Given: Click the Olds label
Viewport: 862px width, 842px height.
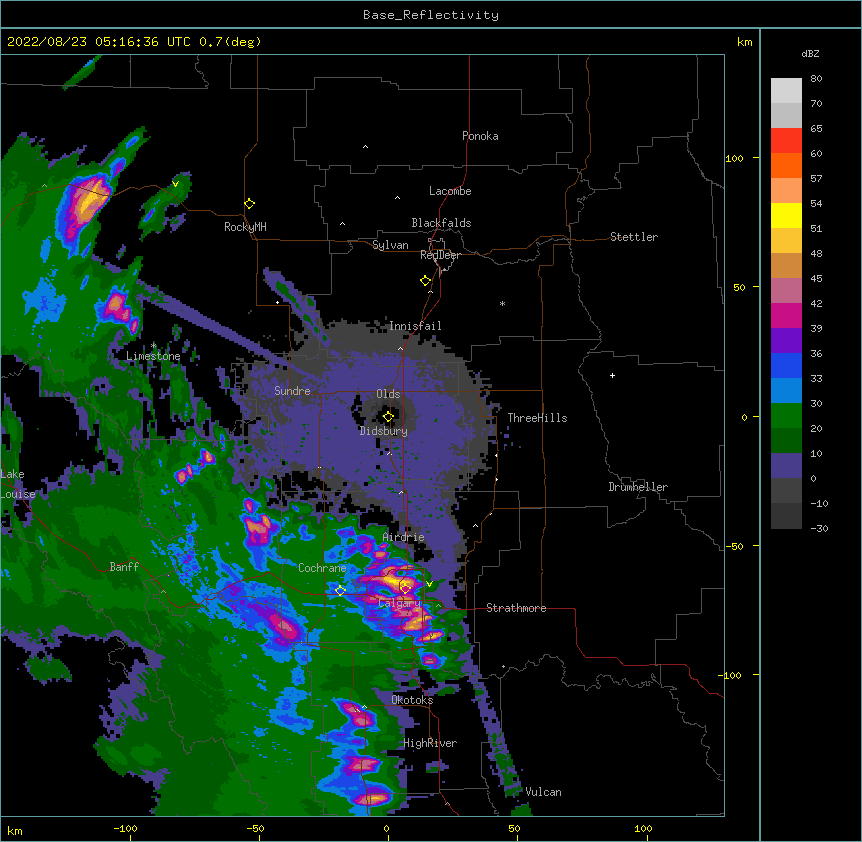Looking at the screenshot, I should click(x=388, y=394).
